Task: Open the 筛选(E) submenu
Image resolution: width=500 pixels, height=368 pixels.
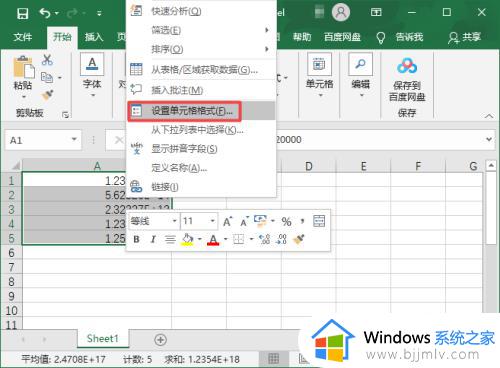Action: tap(201, 30)
